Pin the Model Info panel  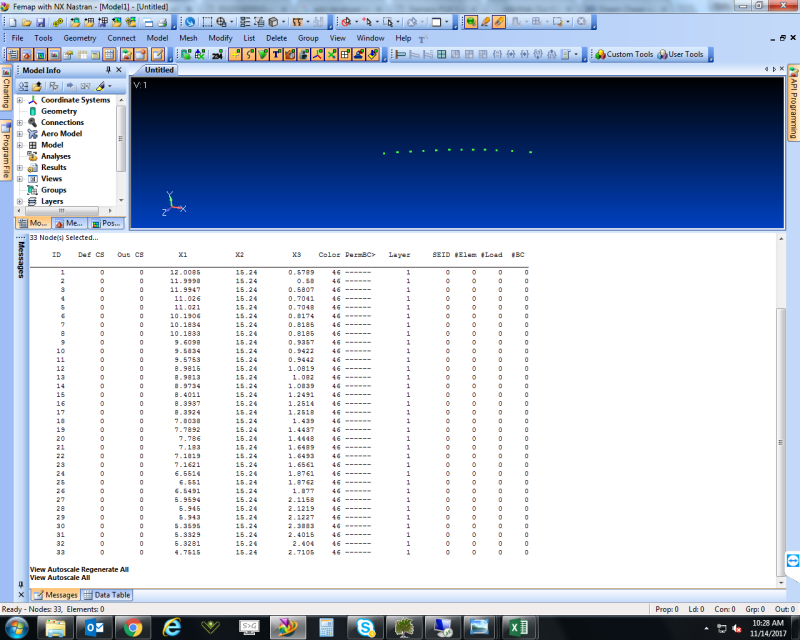(x=108, y=70)
